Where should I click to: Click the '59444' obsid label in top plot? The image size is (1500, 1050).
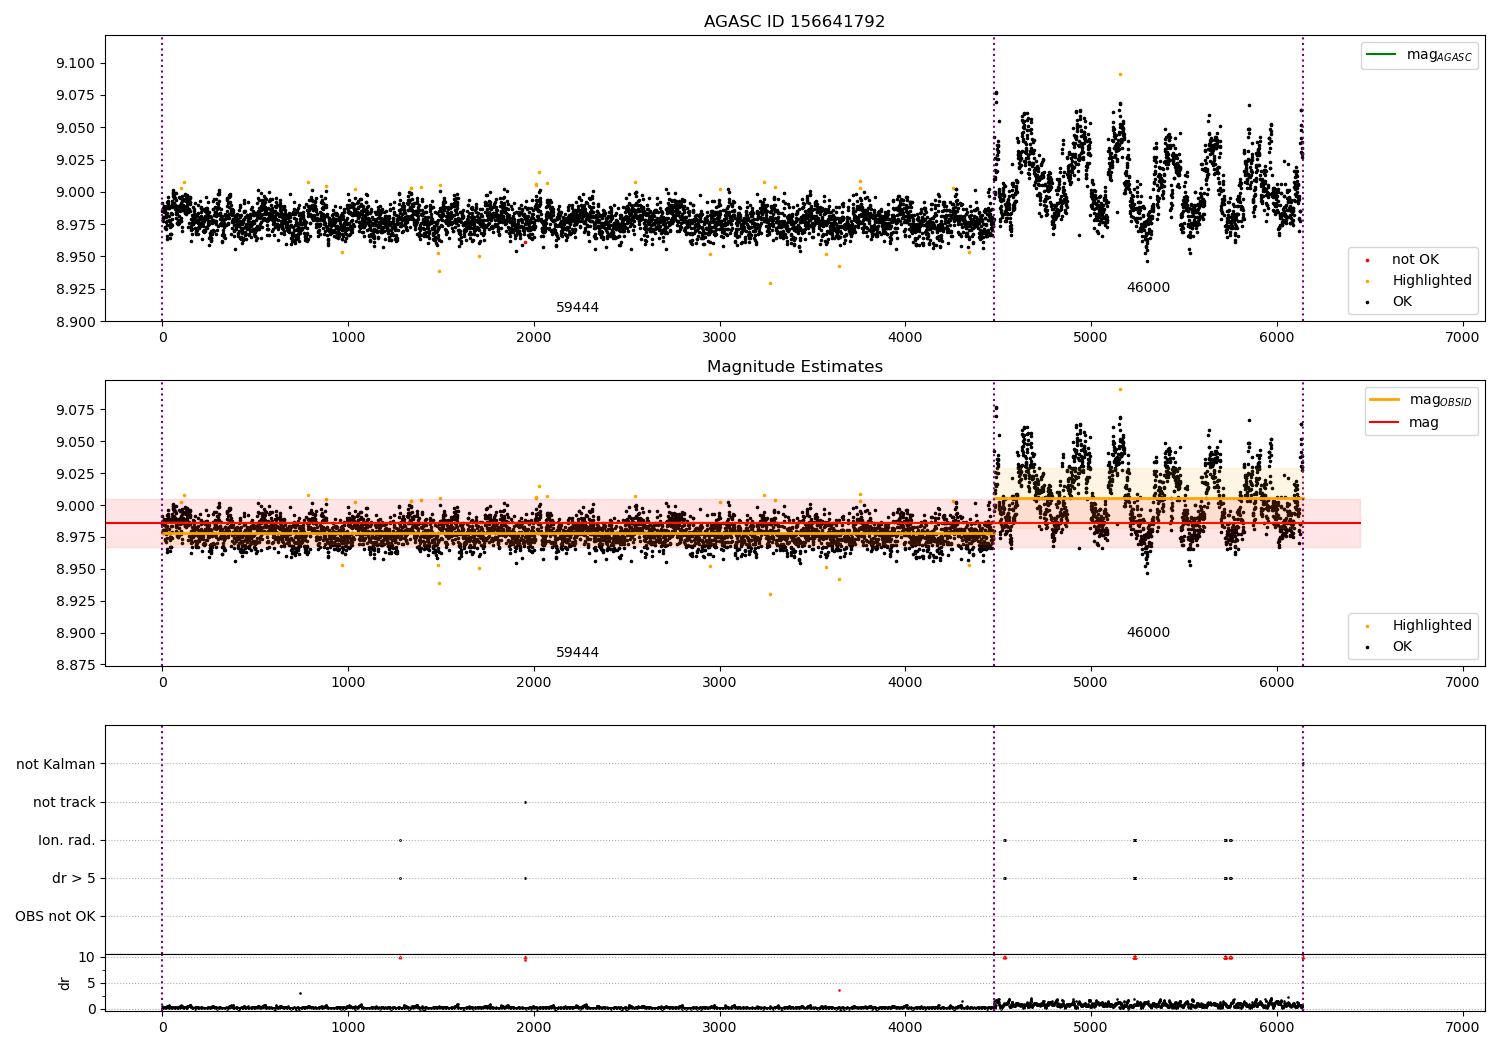[x=577, y=307]
